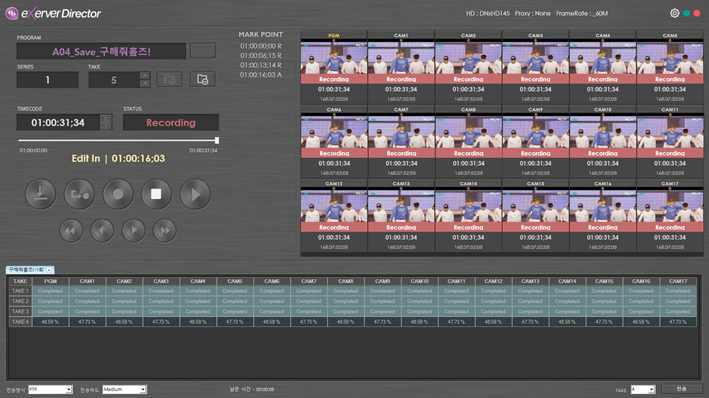Click the fast-forward double-arrow button
Image resolution: width=709 pixels, height=398 pixels.
click(x=165, y=231)
